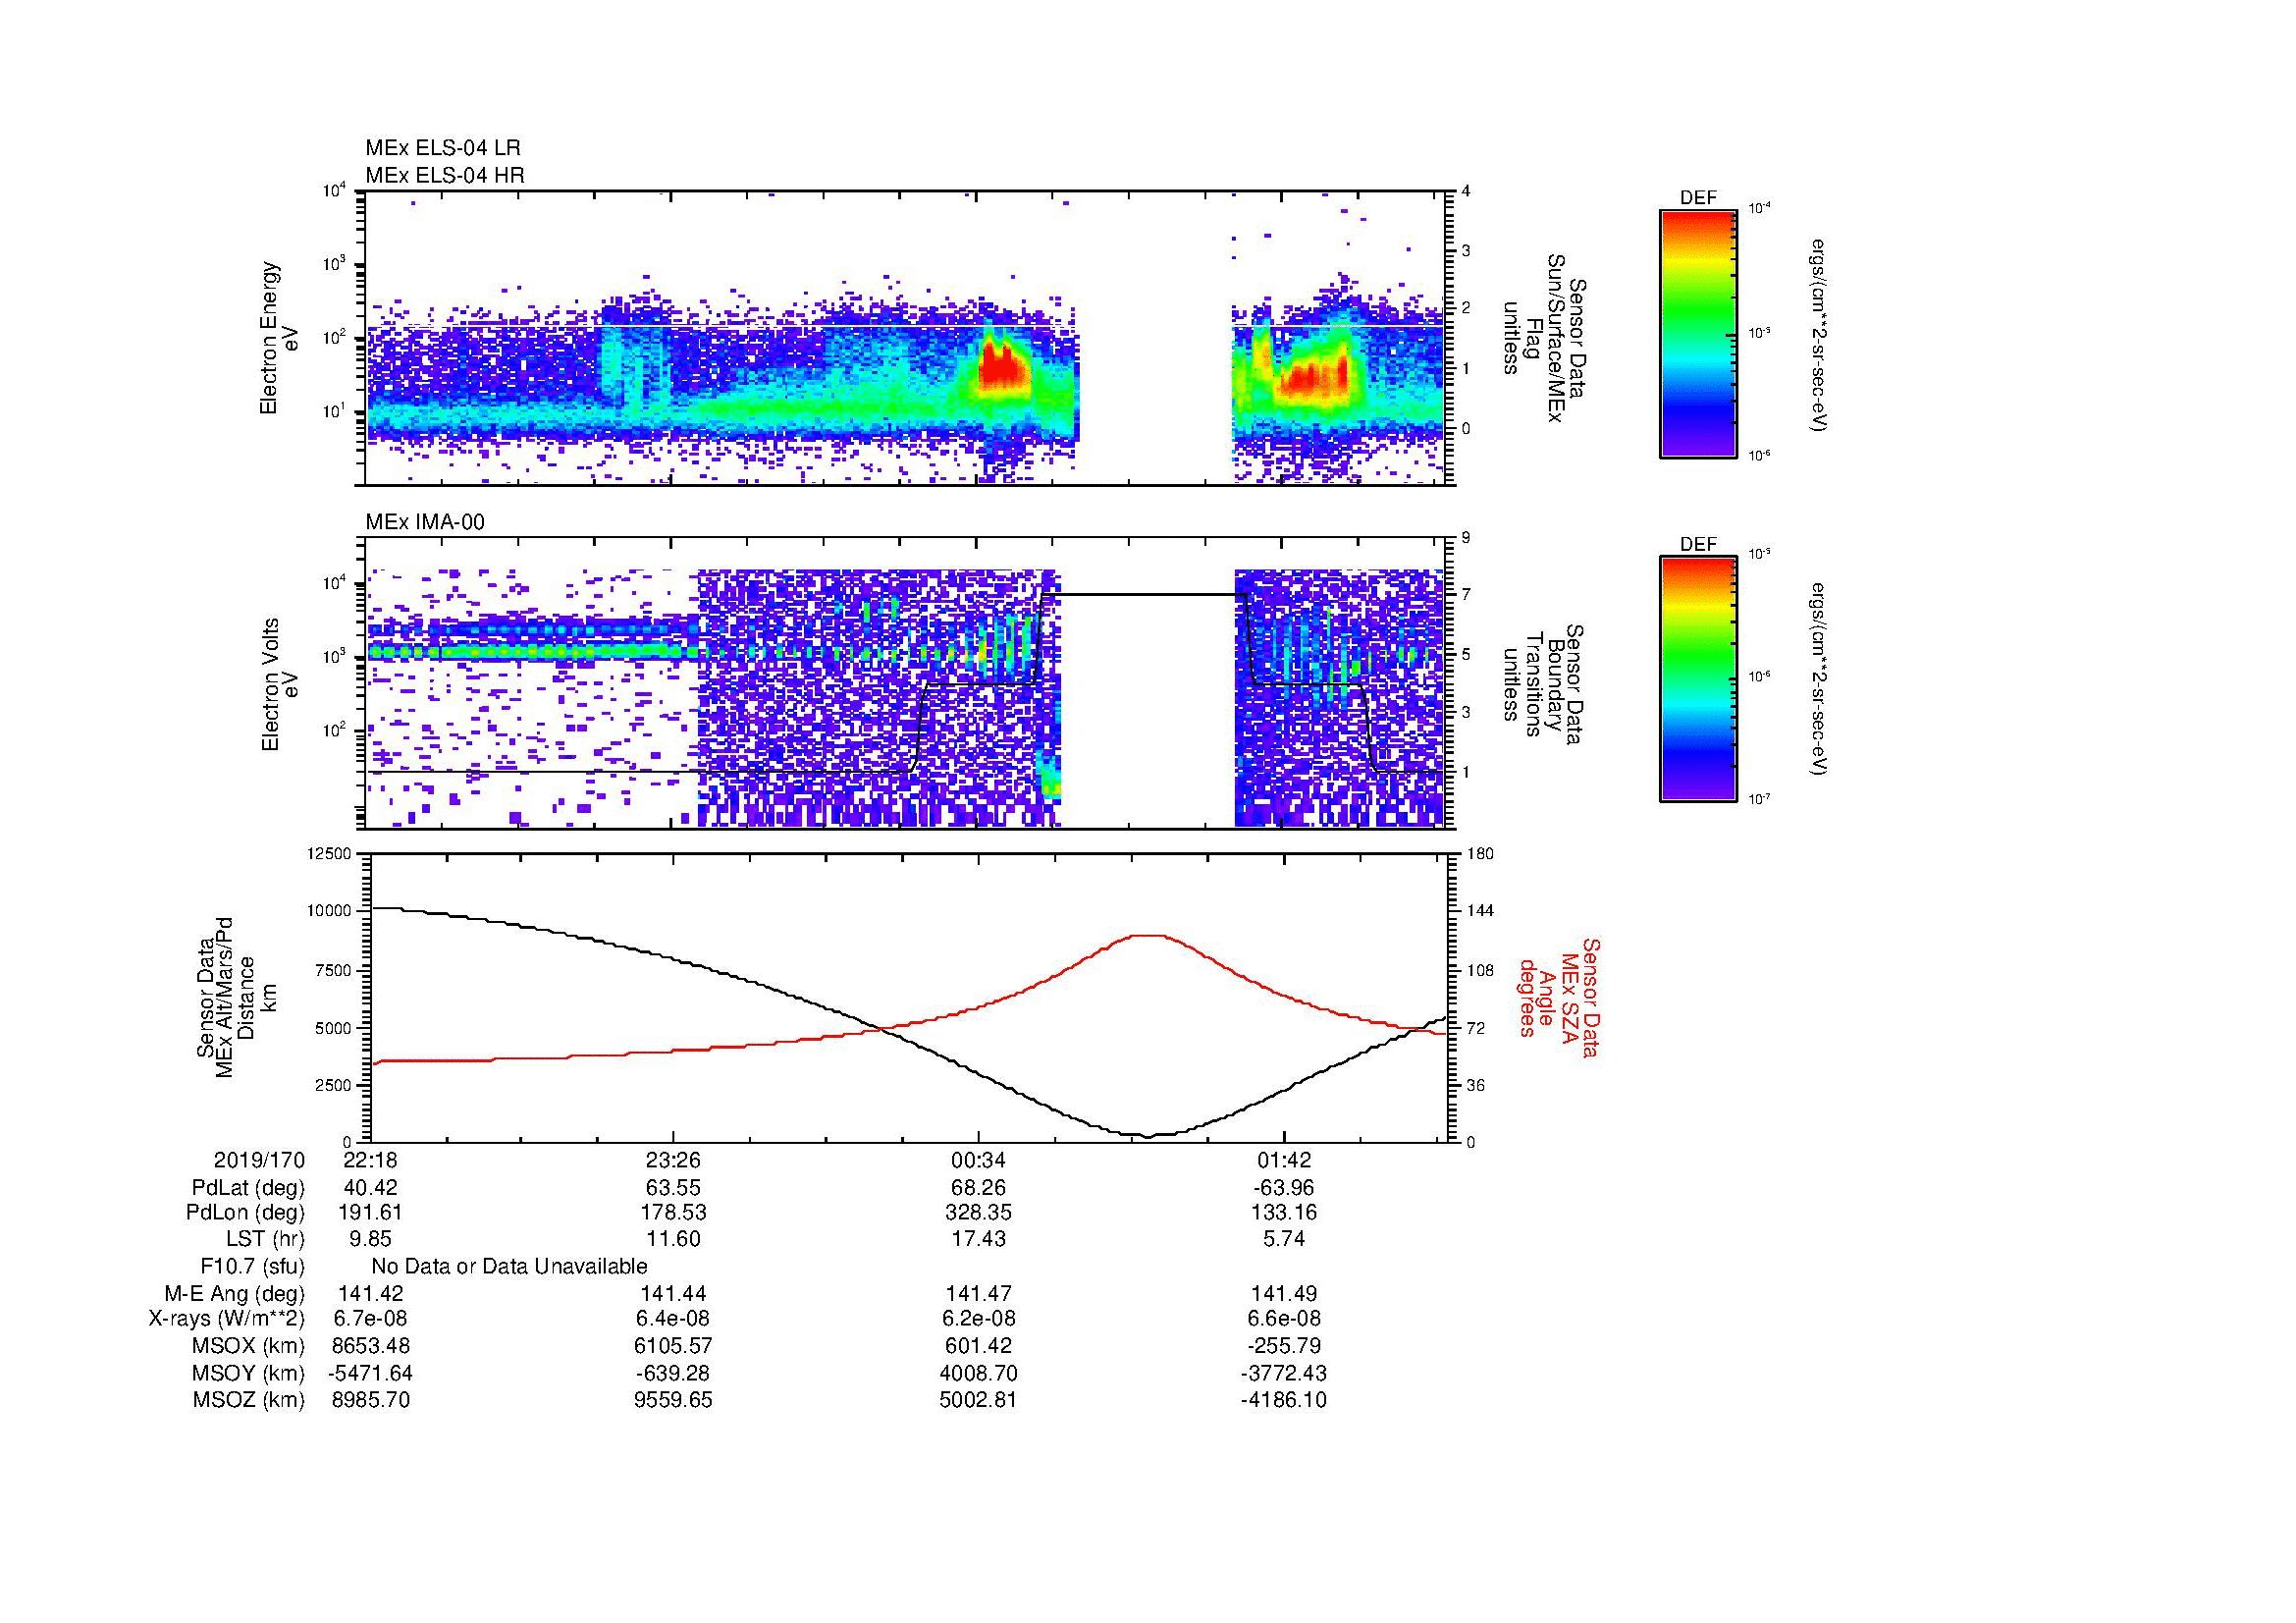Click M-E Ang value '141.47'
This screenshot has width=2296, height=1623.
[979, 1293]
